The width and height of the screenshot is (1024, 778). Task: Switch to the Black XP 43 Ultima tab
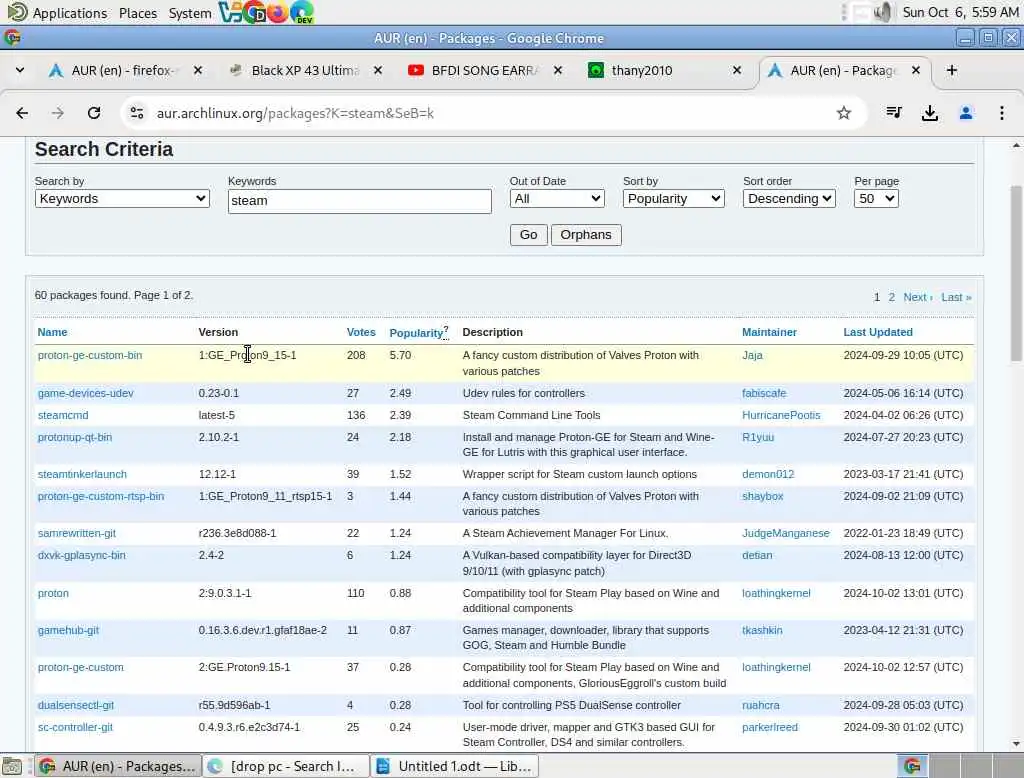point(305,71)
